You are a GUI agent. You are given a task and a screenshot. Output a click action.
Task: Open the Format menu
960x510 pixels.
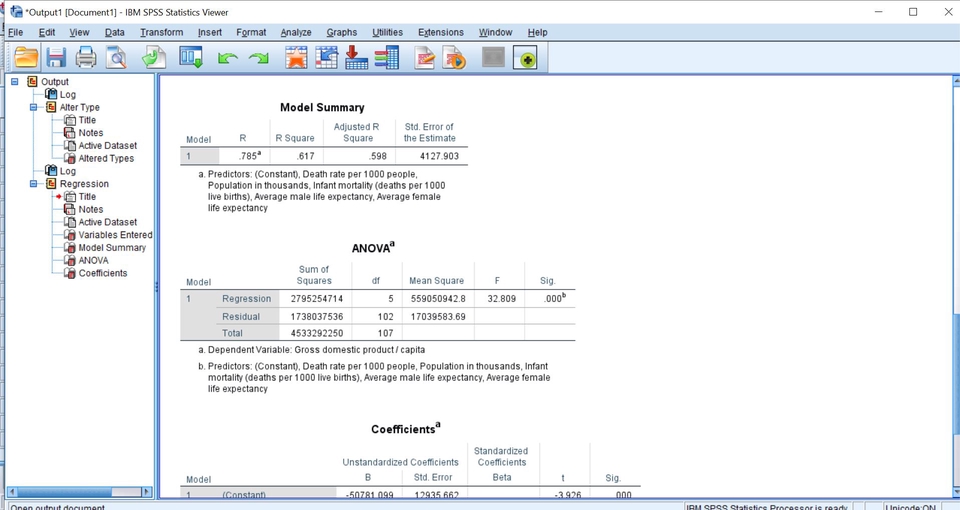pyautogui.click(x=251, y=32)
